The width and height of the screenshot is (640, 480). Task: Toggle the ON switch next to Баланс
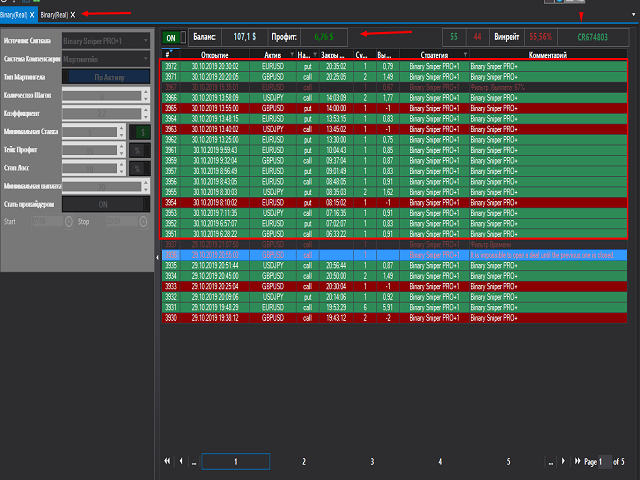[x=171, y=37]
